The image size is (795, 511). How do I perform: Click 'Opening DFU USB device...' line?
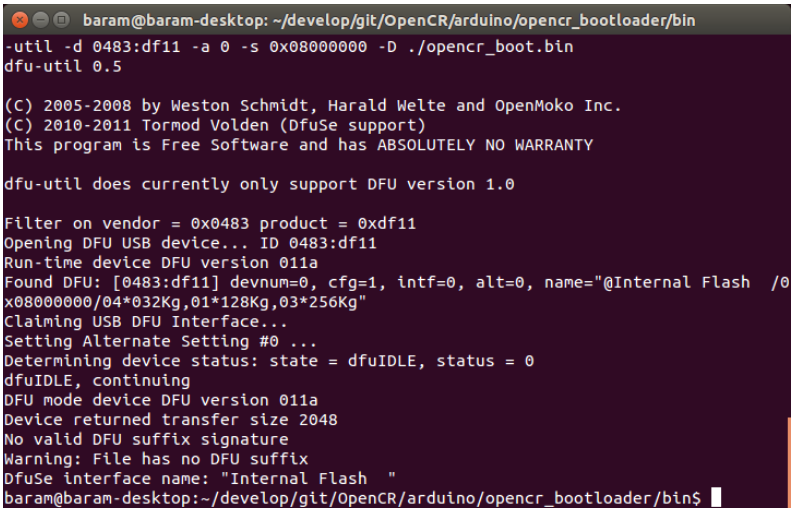(190, 243)
